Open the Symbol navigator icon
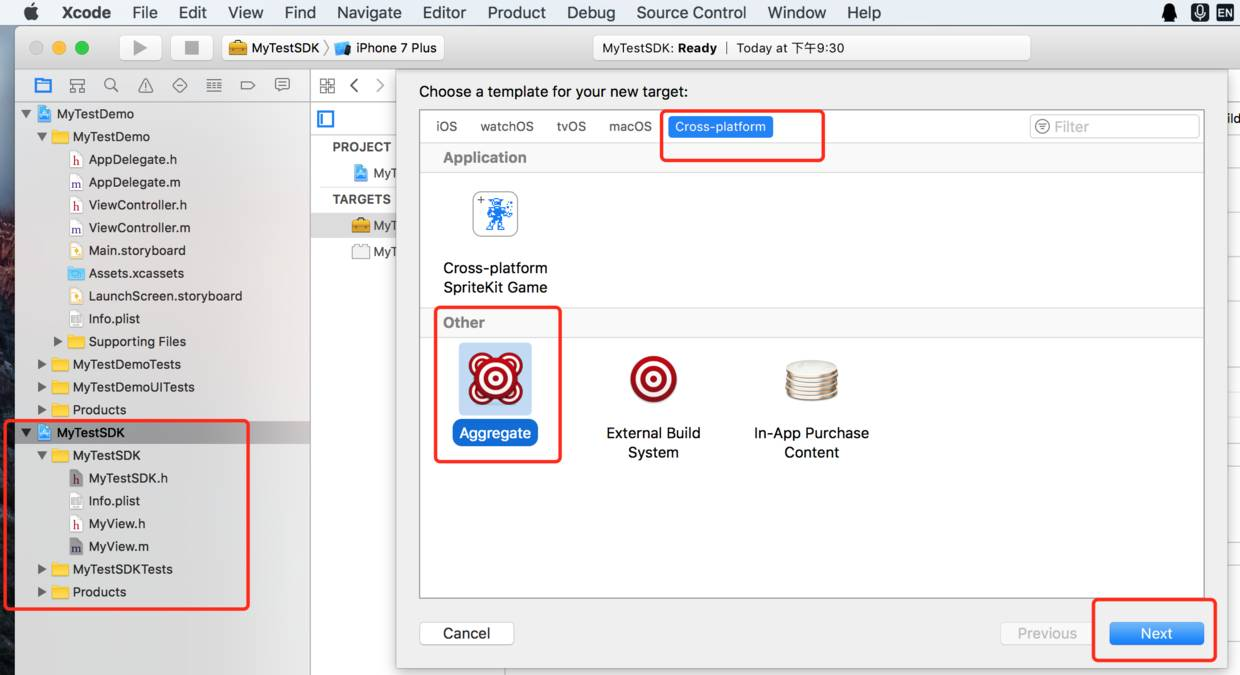Screen dimensions: 1240x675 click(x=77, y=86)
